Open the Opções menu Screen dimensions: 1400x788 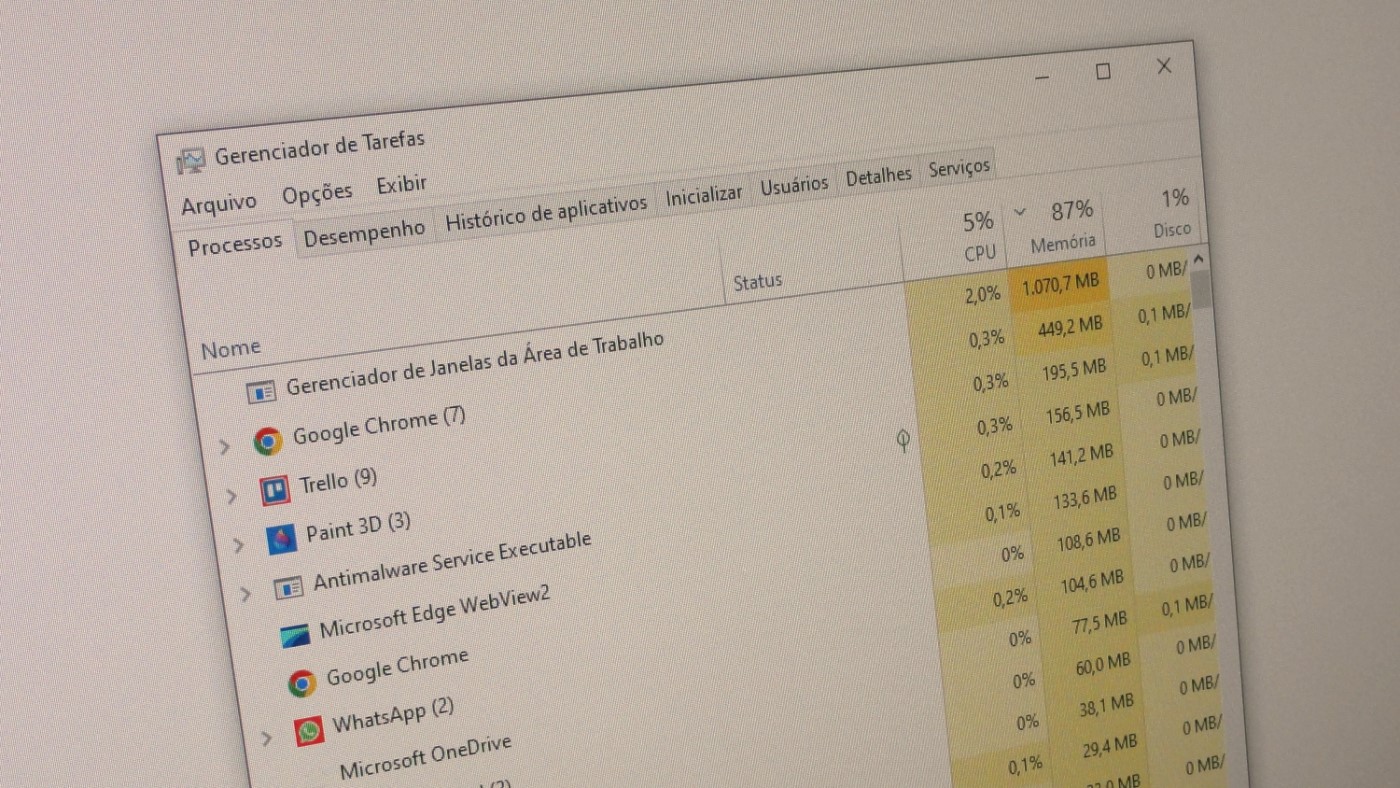(317, 193)
